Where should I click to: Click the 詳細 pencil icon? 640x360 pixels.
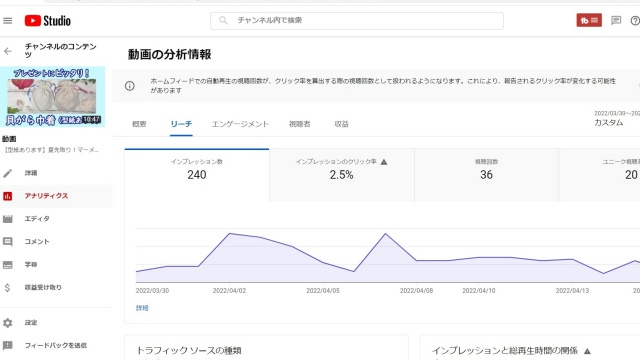pos(8,173)
